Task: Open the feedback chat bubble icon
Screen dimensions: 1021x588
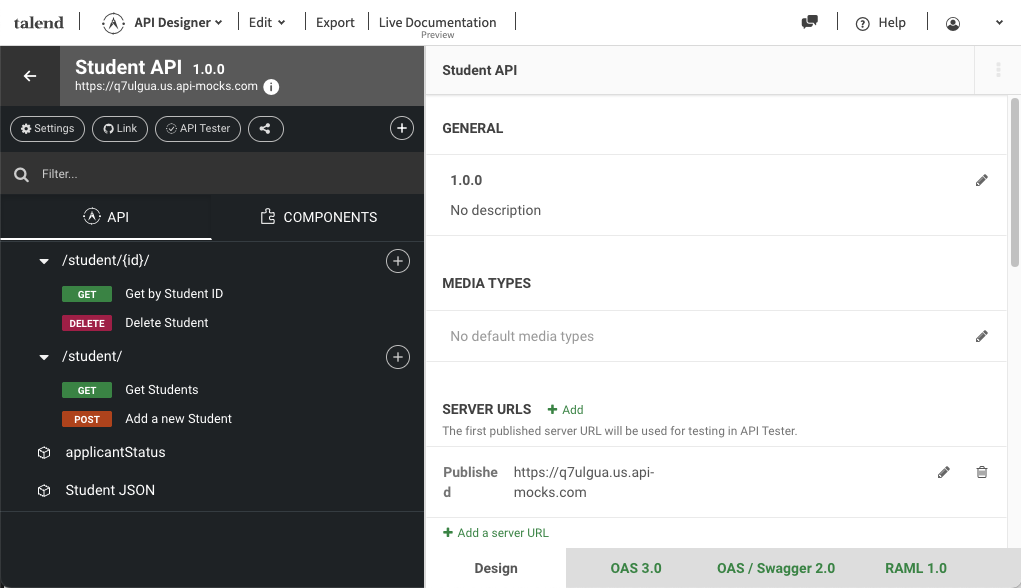Action: (811, 20)
